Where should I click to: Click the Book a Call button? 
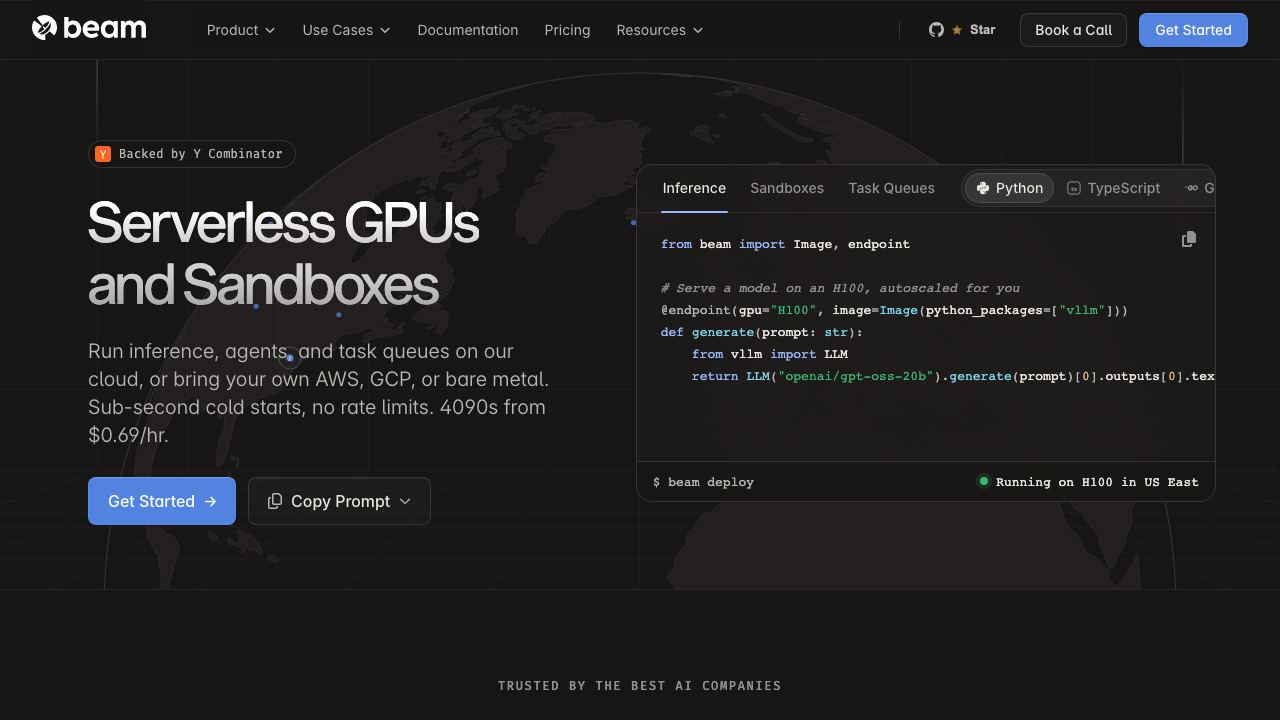1073,30
